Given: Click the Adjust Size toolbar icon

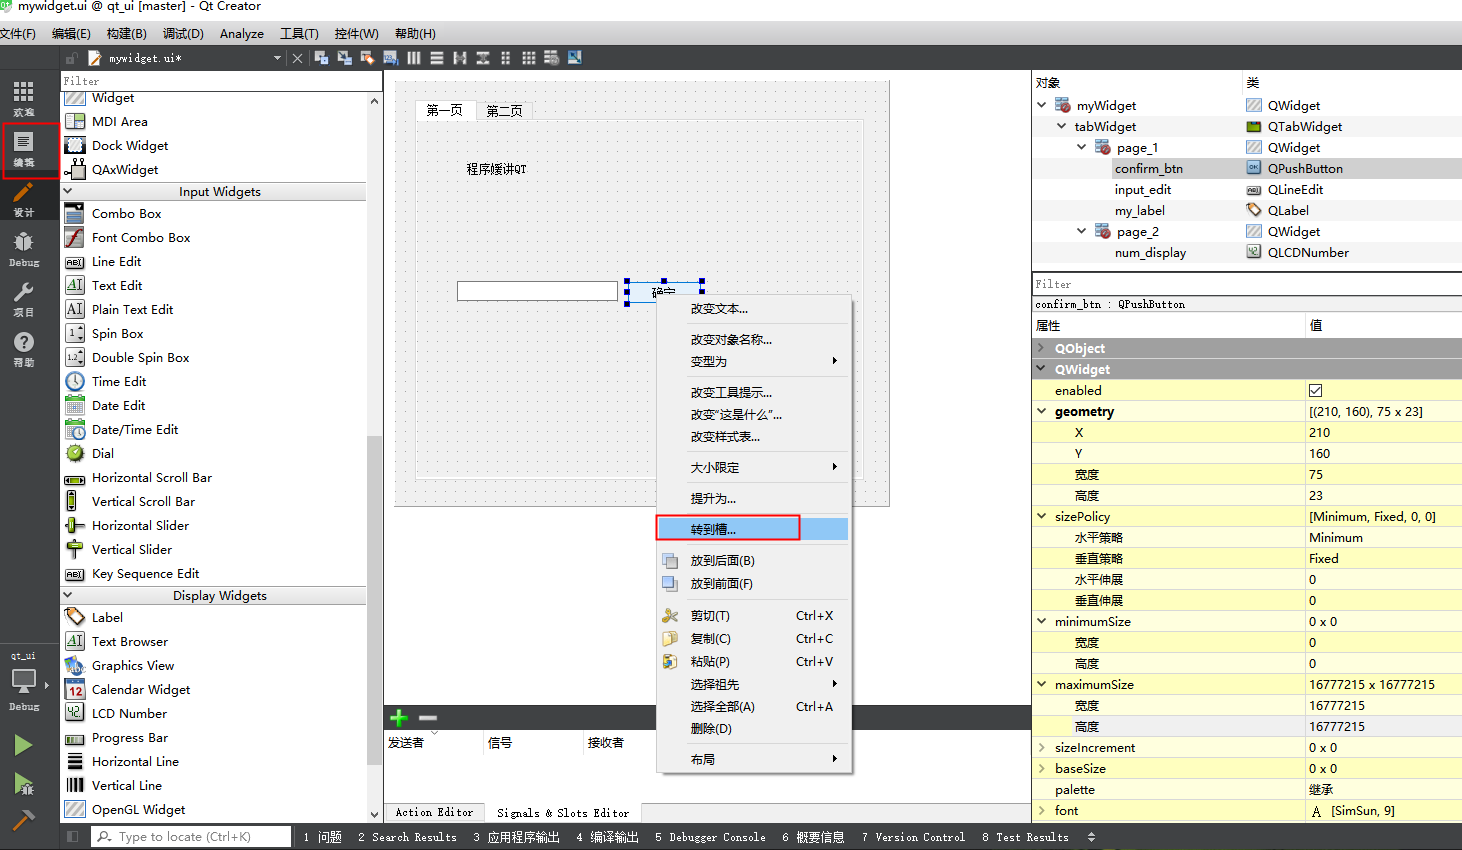Looking at the screenshot, I should (x=574, y=58).
